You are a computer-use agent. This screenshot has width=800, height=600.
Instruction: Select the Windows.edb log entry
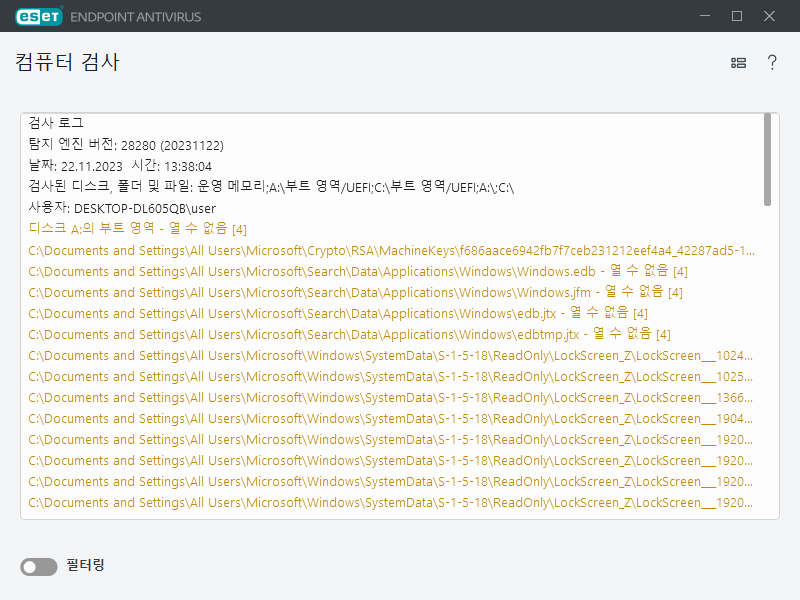coord(358,271)
